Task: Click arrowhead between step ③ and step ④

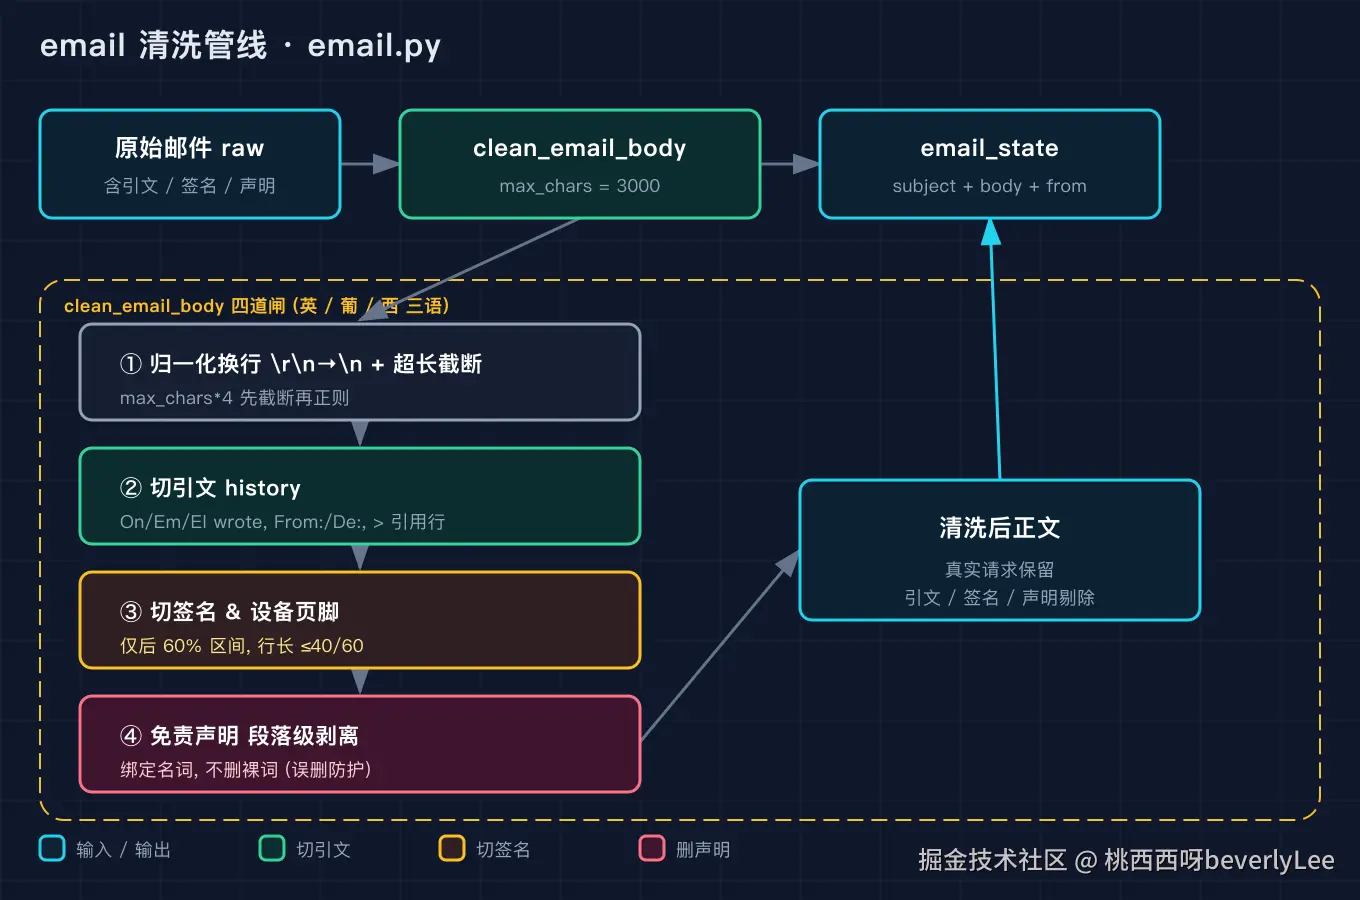Action: tap(360, 682)
